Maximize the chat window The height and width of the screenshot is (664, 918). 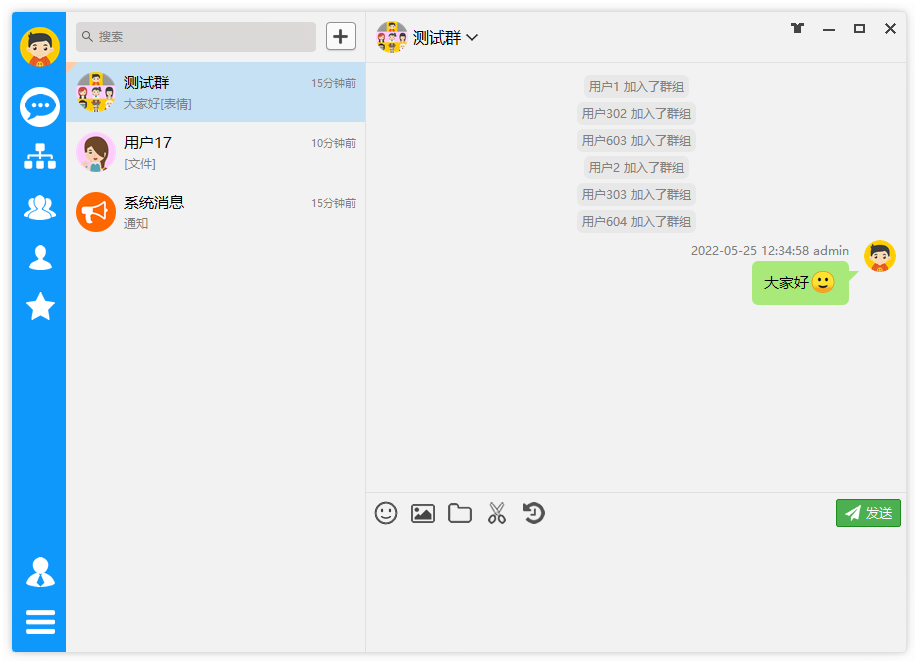859,28
